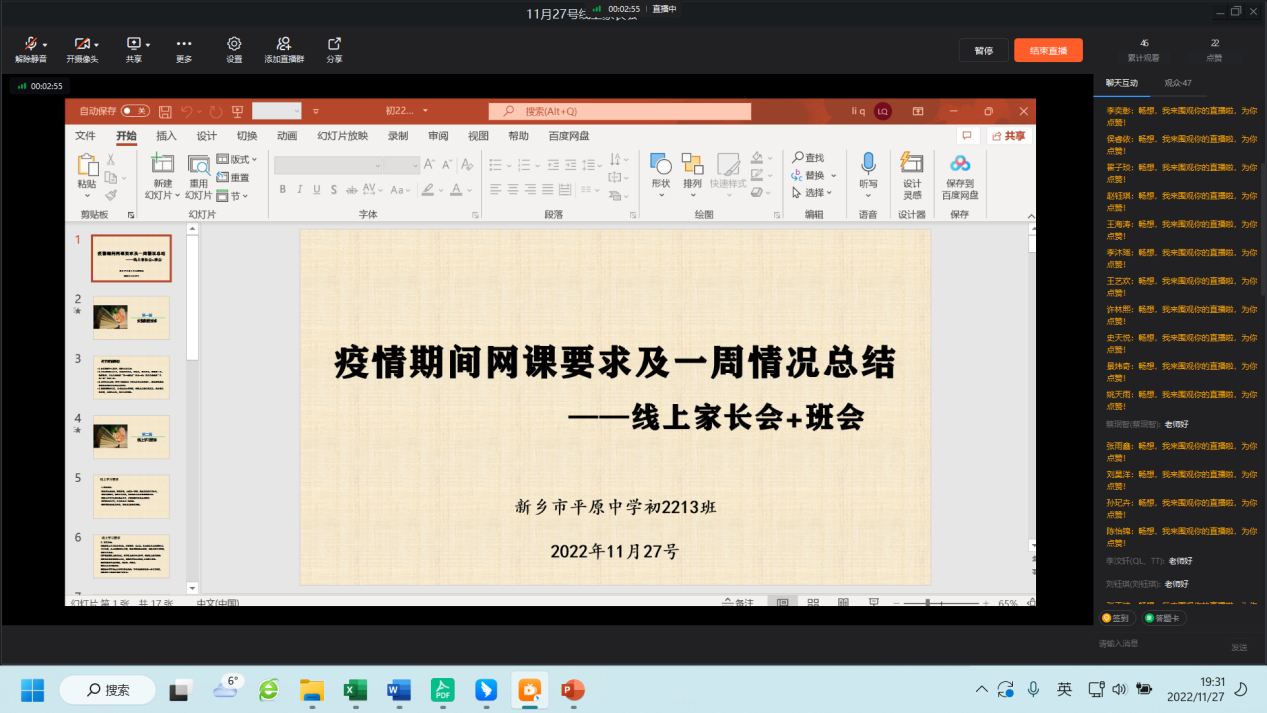Click 新建幻灯片 new slide icon
The width and height of the screenshot is (1267, 713).
[162, 164]
